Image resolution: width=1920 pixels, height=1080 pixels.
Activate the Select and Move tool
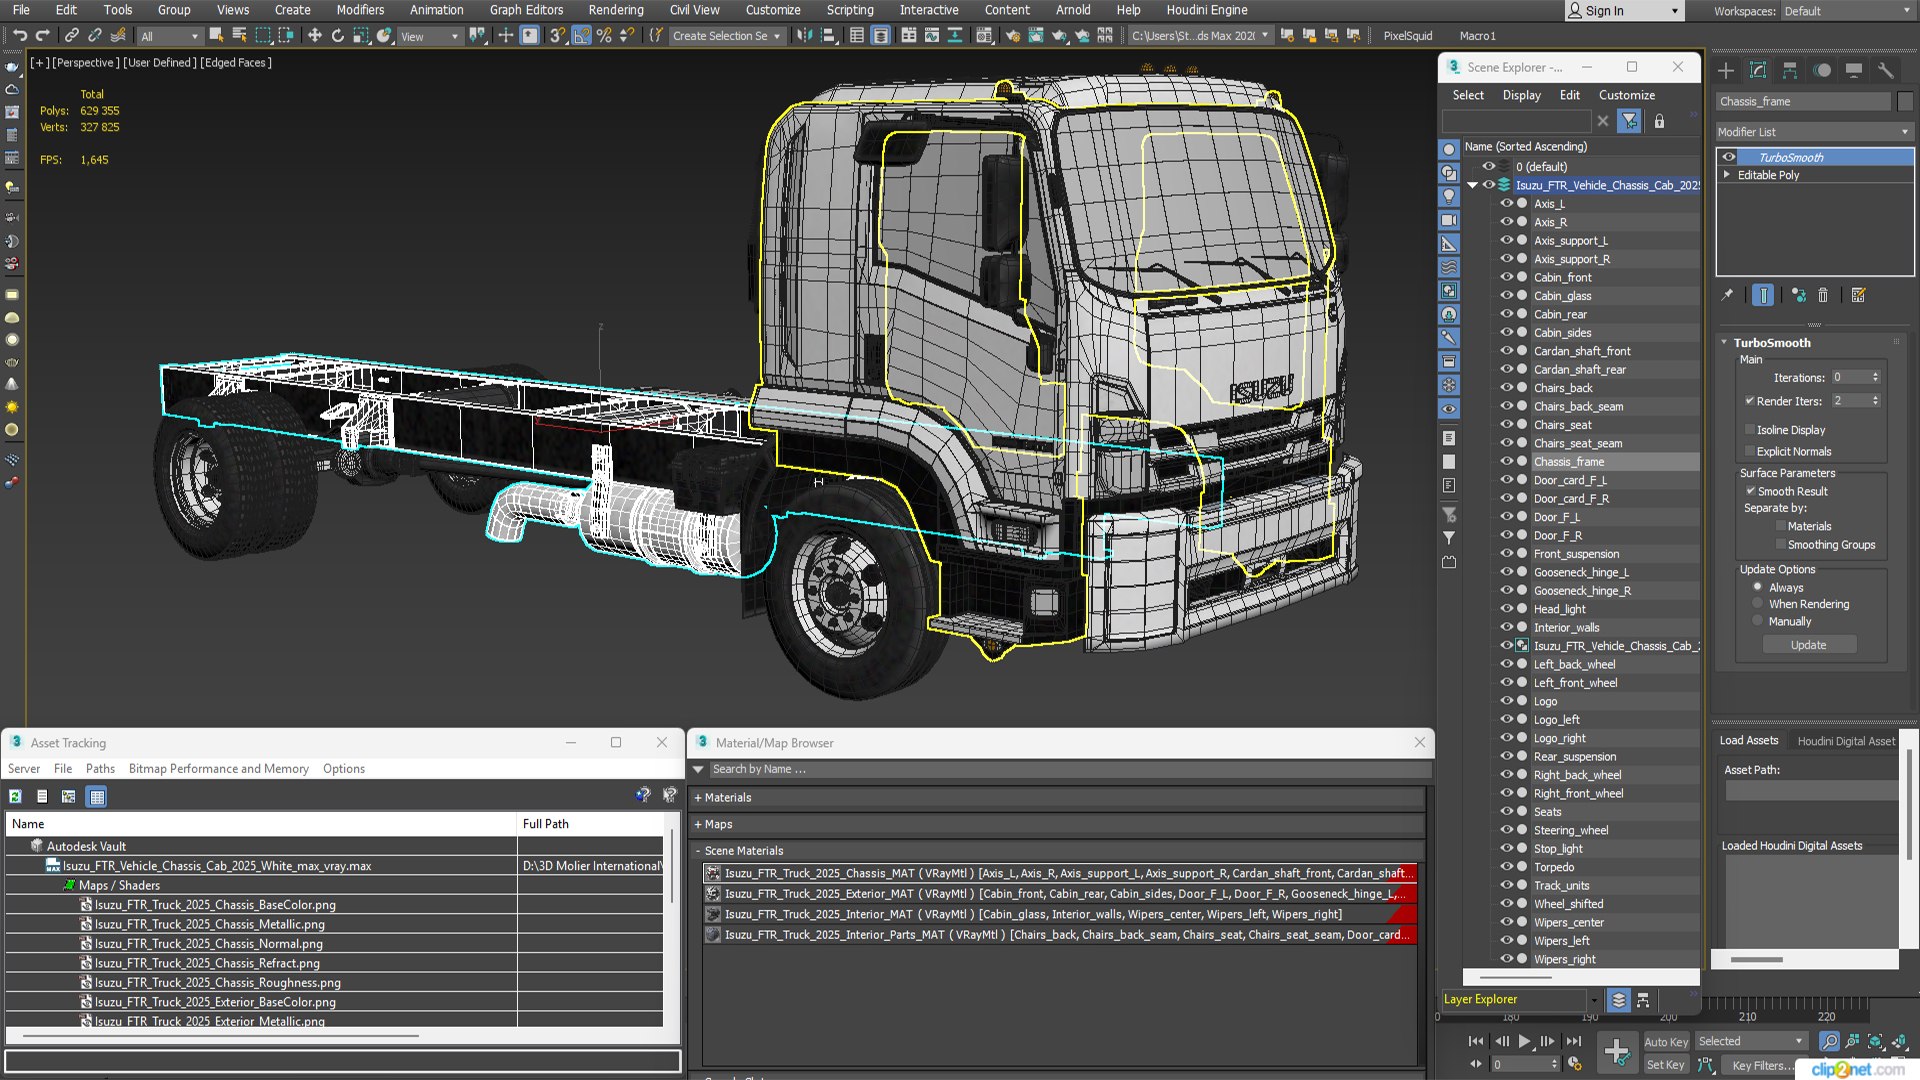(314, 35)
